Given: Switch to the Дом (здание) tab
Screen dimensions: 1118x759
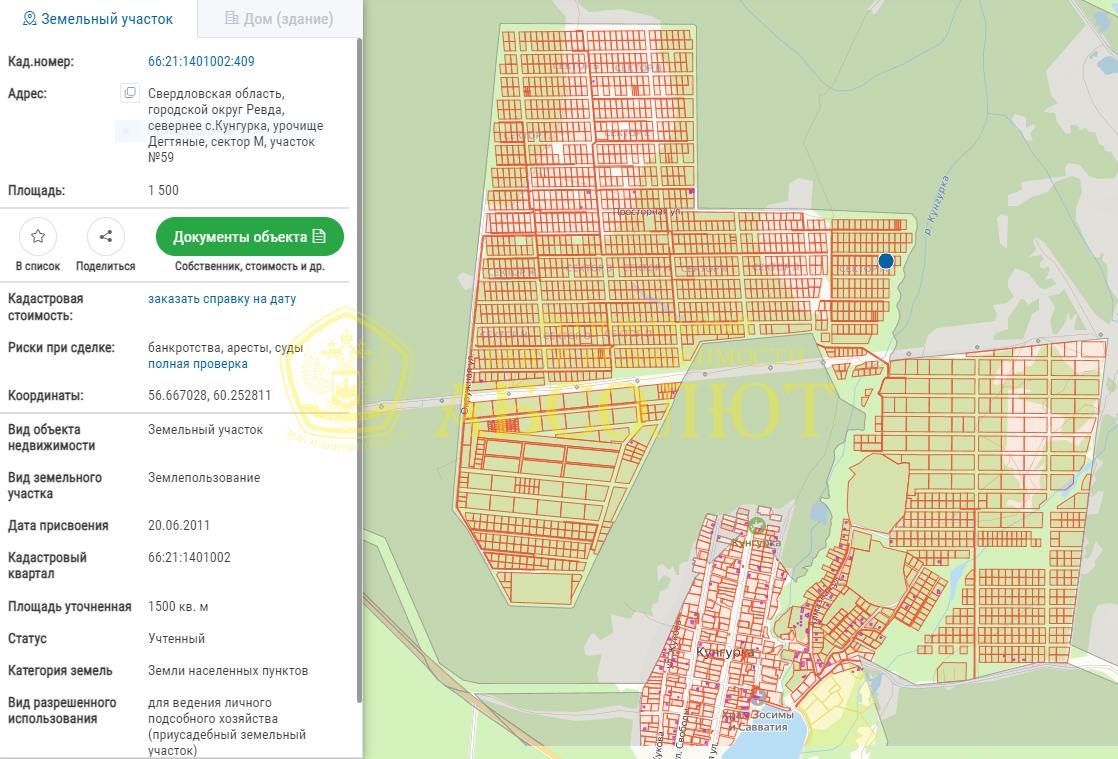Looking at the screenshot, I should click(279, 19).
